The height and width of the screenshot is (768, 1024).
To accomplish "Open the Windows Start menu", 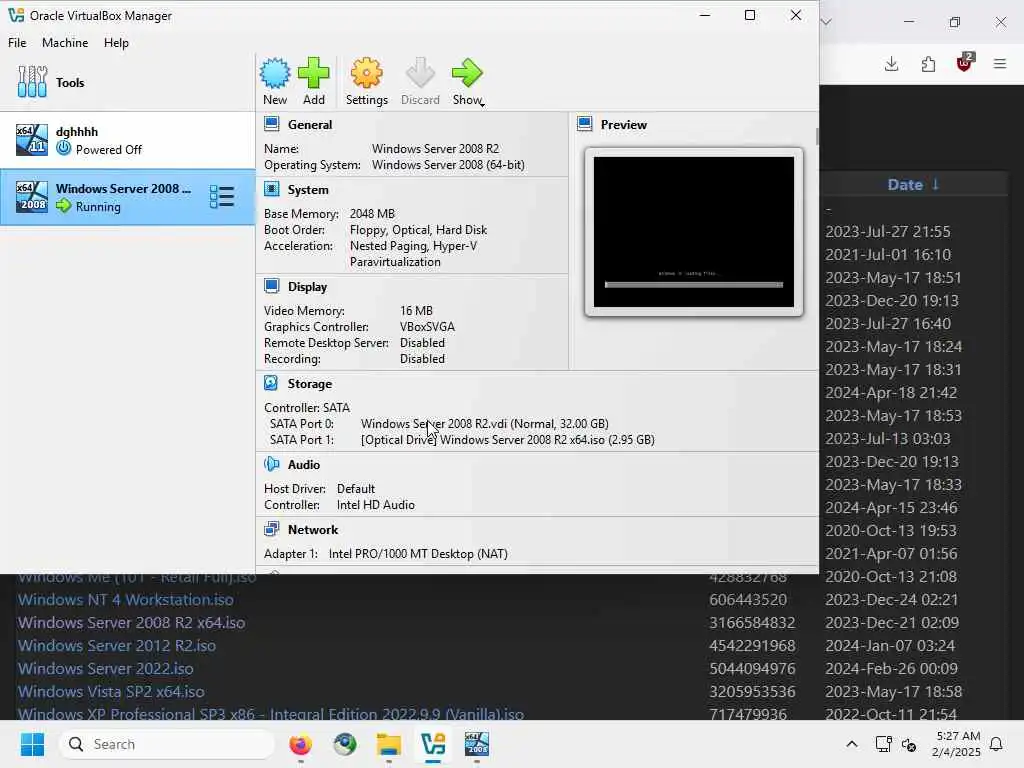I will (32, 744).
